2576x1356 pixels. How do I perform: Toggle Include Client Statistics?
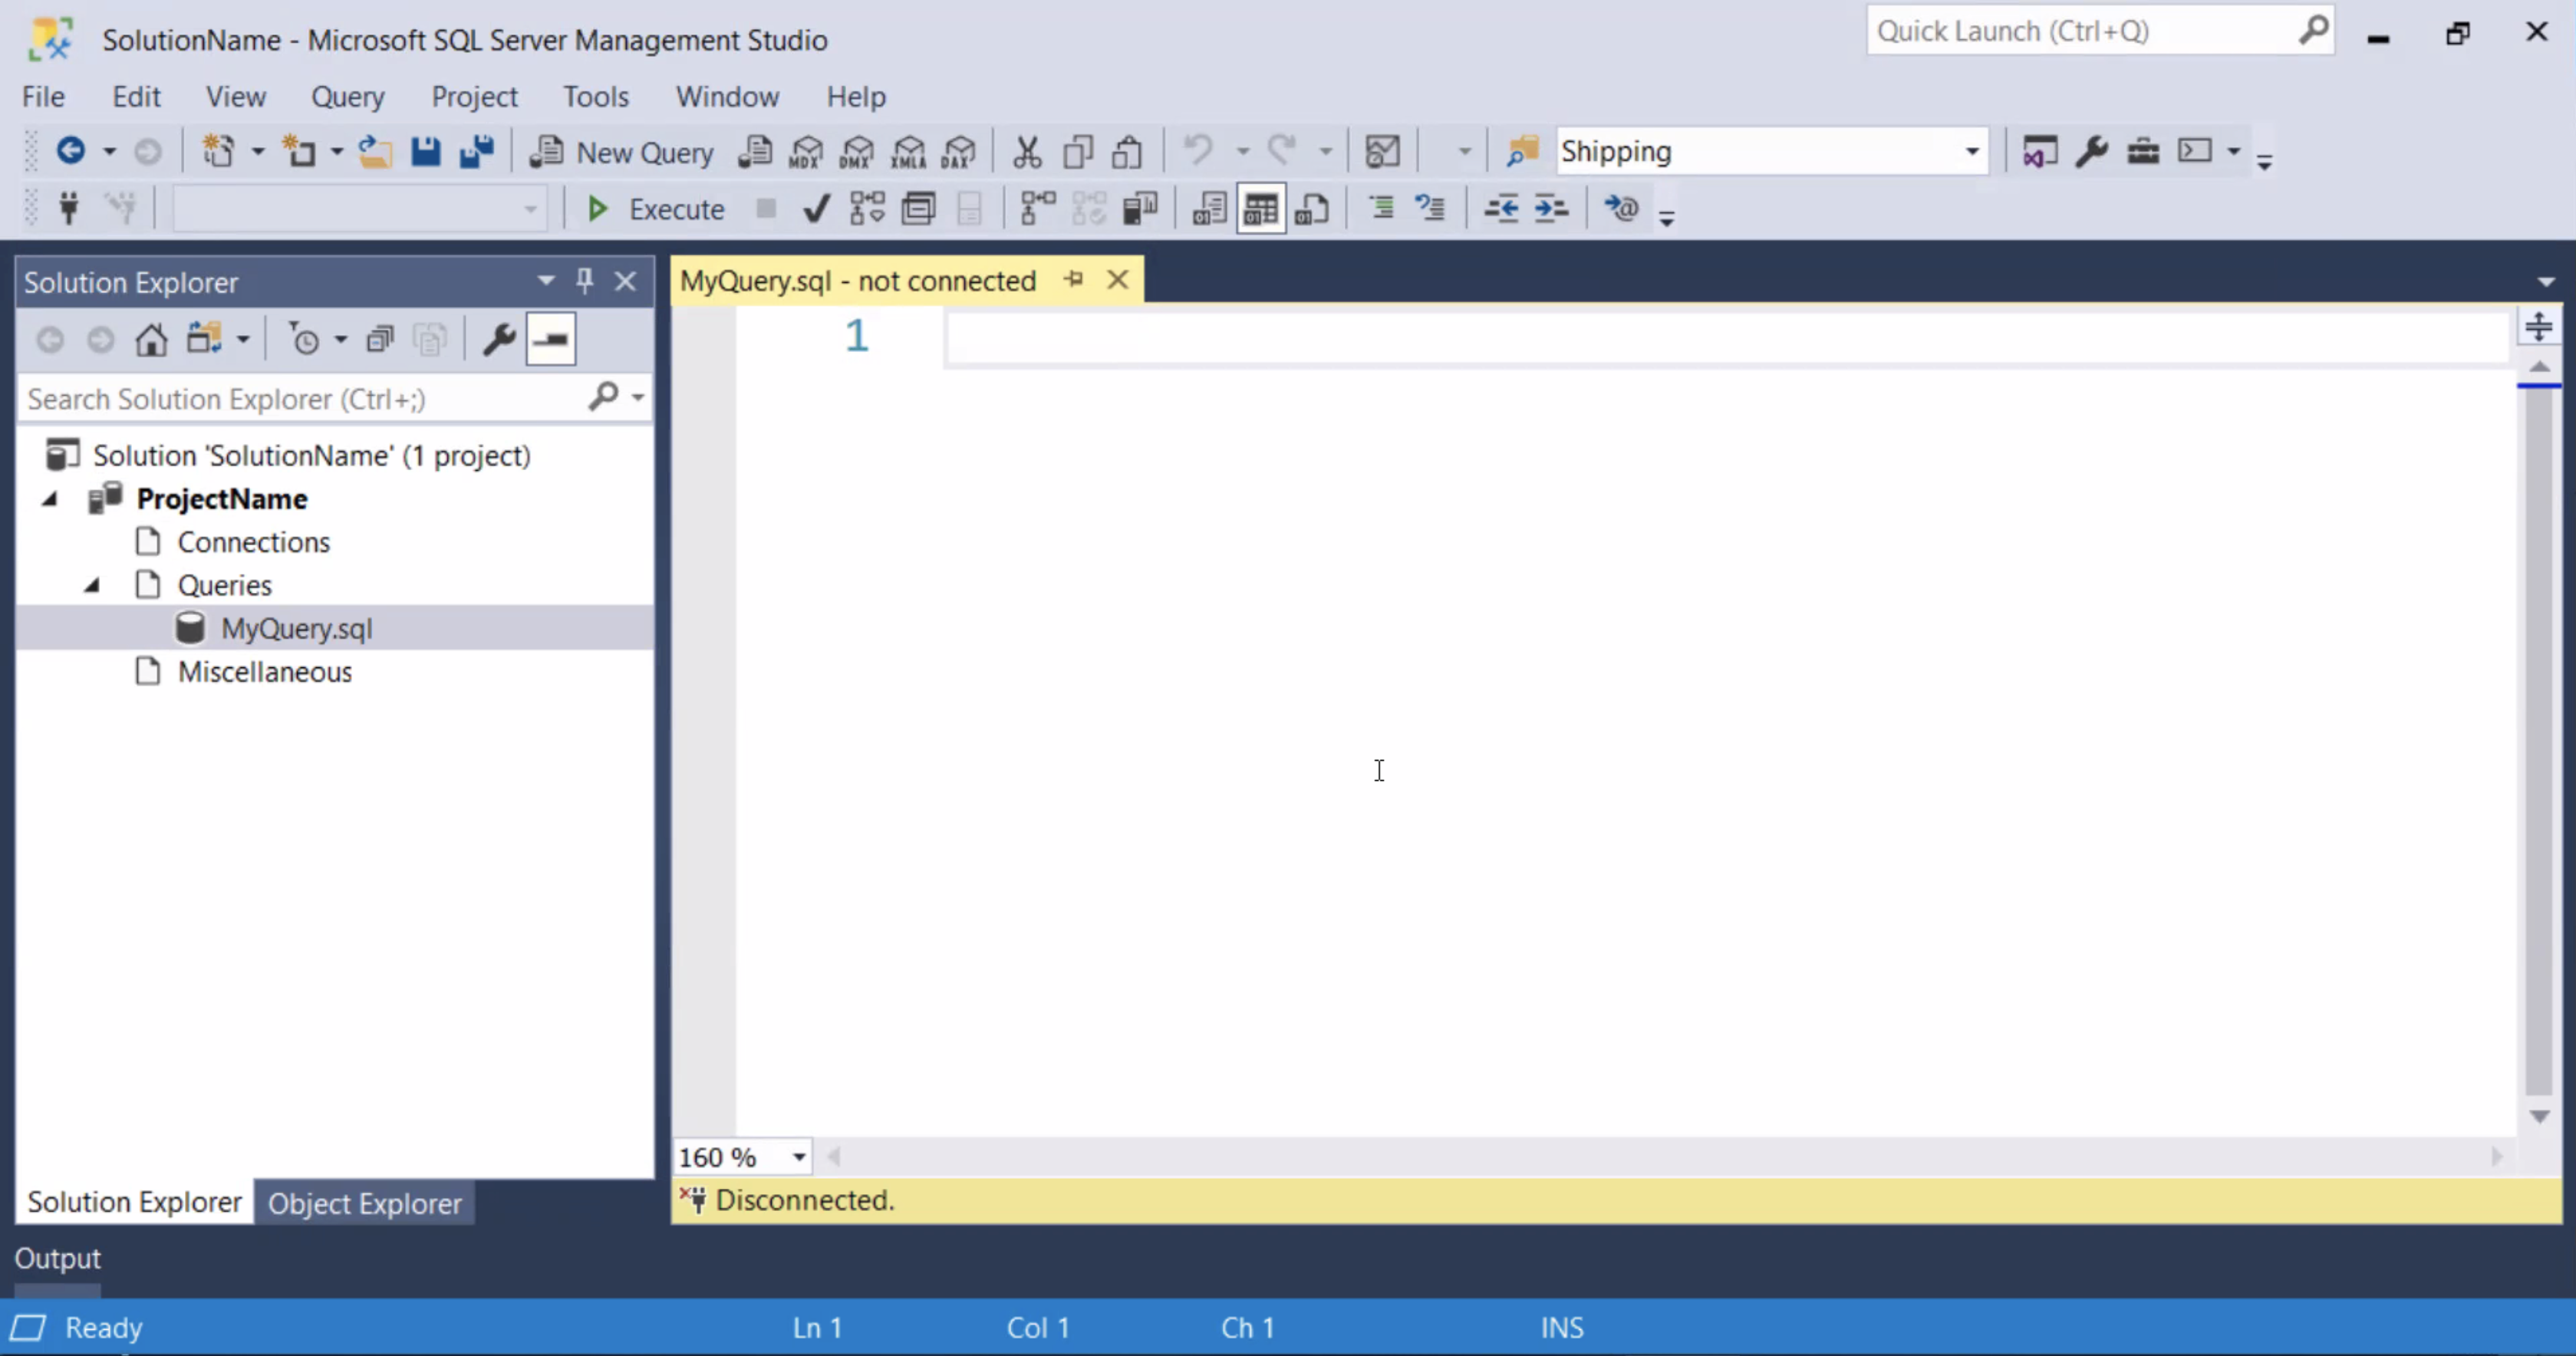pos(1139,208)
